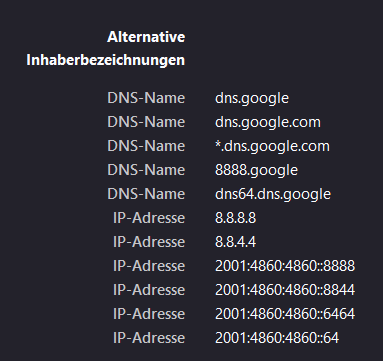Click the 2001:4860:4860::6464 address
383x361 pixels.
(285, 314)
